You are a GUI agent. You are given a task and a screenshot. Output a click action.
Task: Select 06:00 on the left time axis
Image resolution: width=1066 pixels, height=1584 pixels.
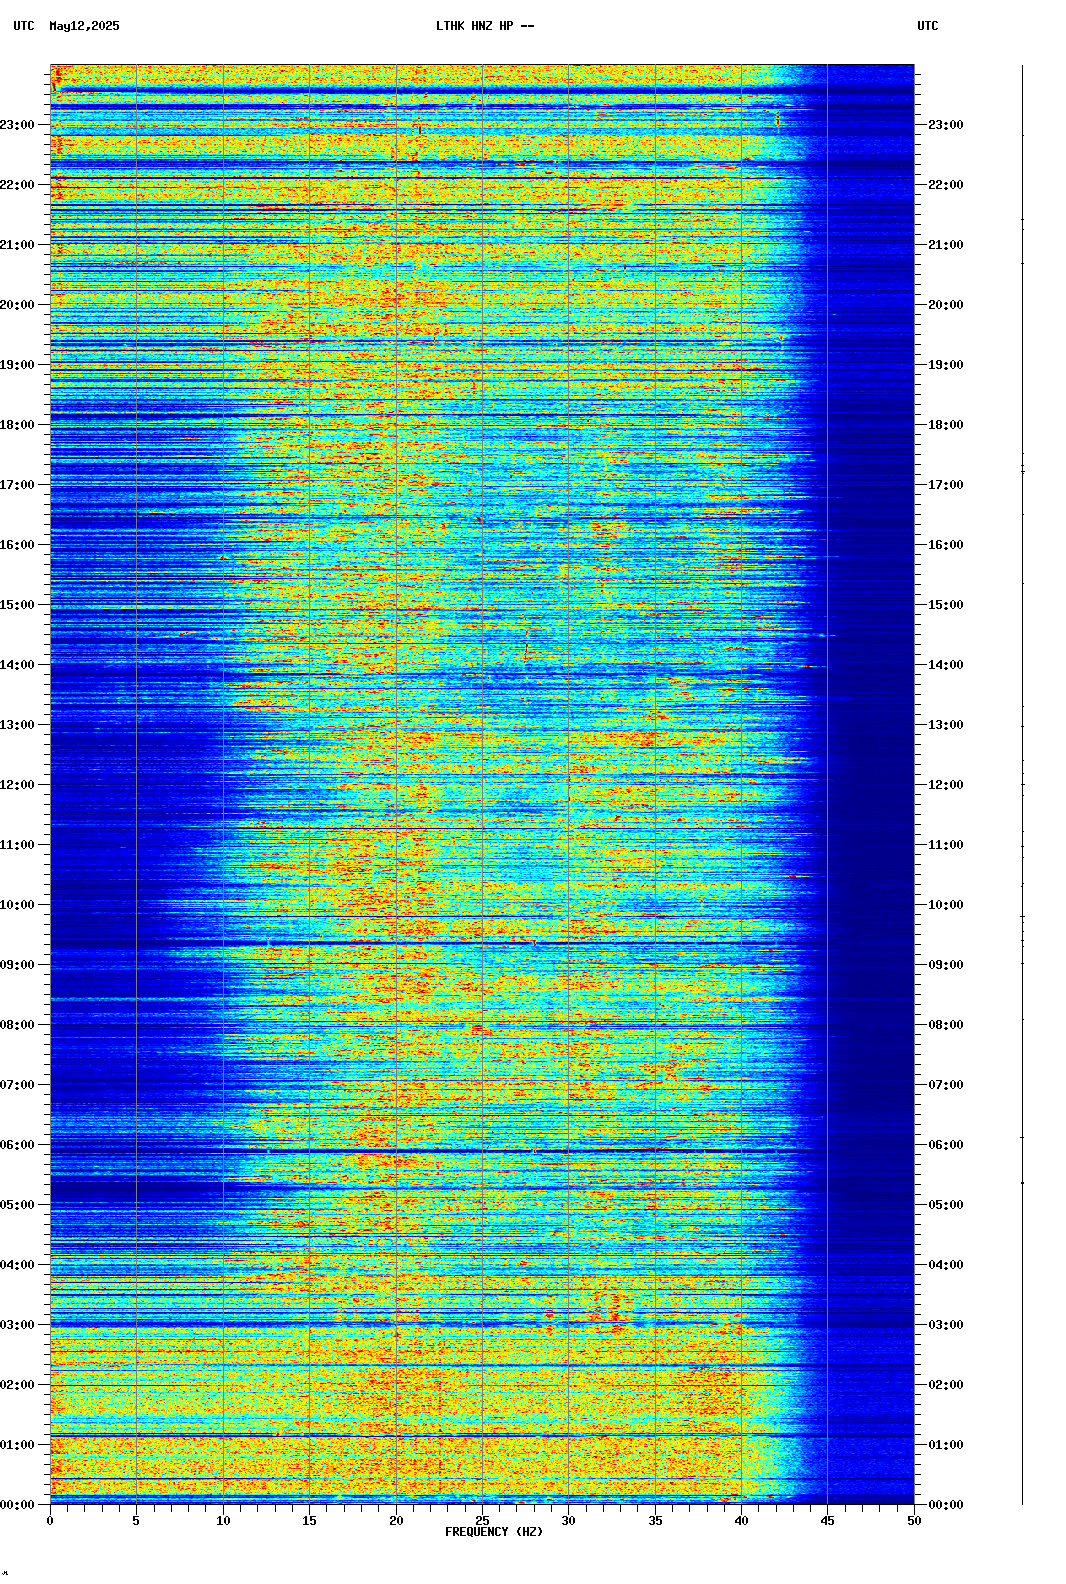(17, 1145)
